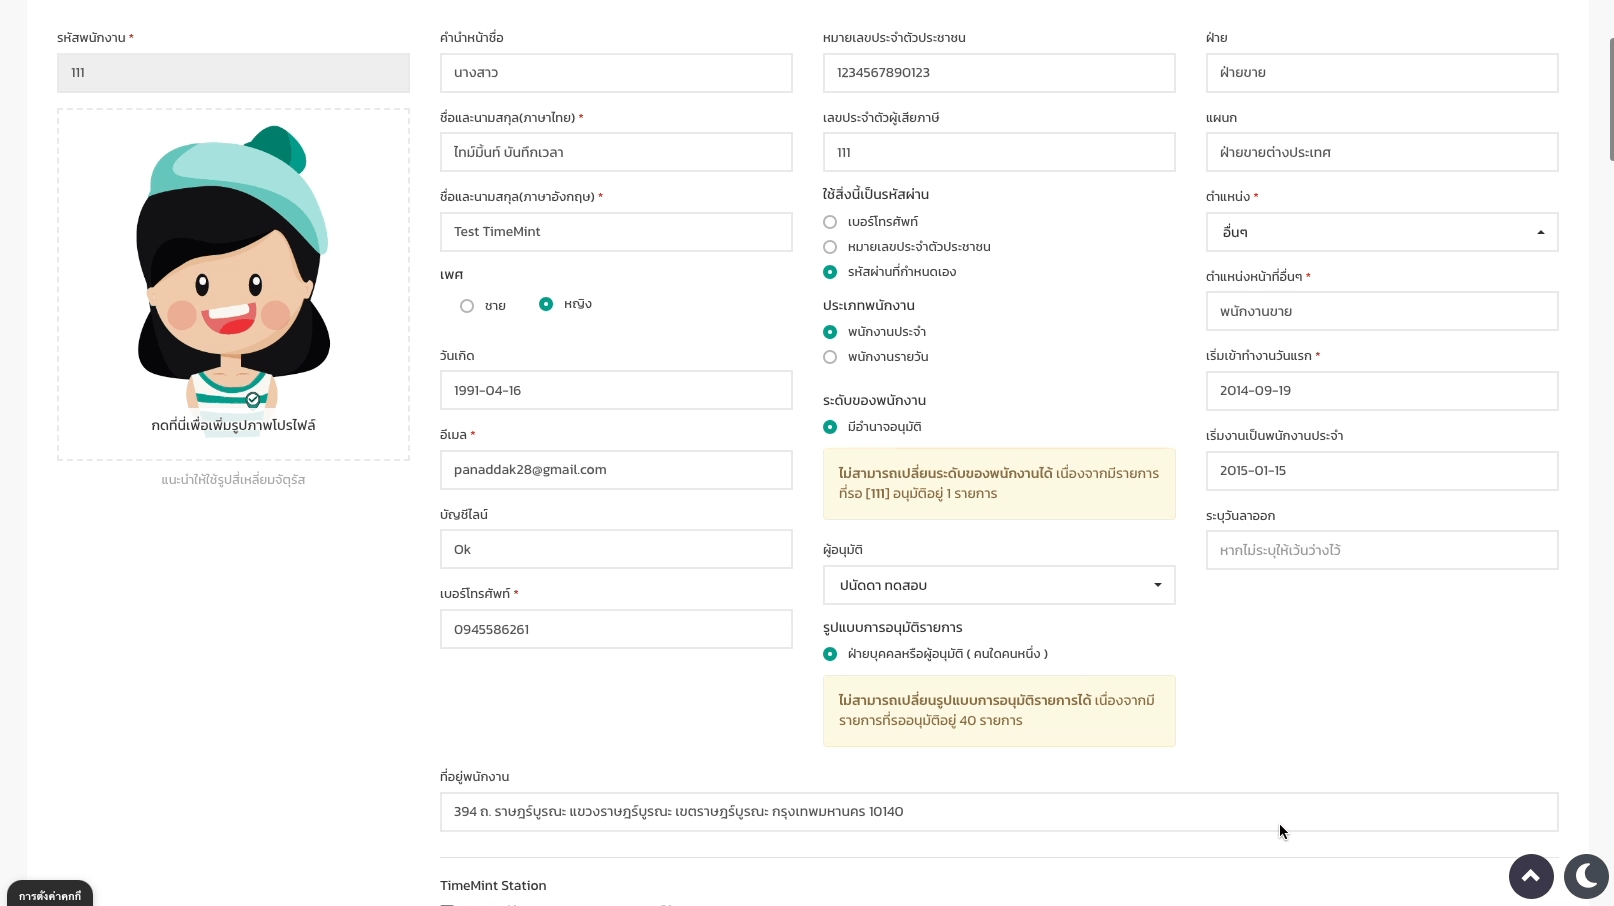Click the การตั้งค่าคุกกี้ cookie settings button
Viewport: 1614px width, 906px height.
(x=50, y=895)
